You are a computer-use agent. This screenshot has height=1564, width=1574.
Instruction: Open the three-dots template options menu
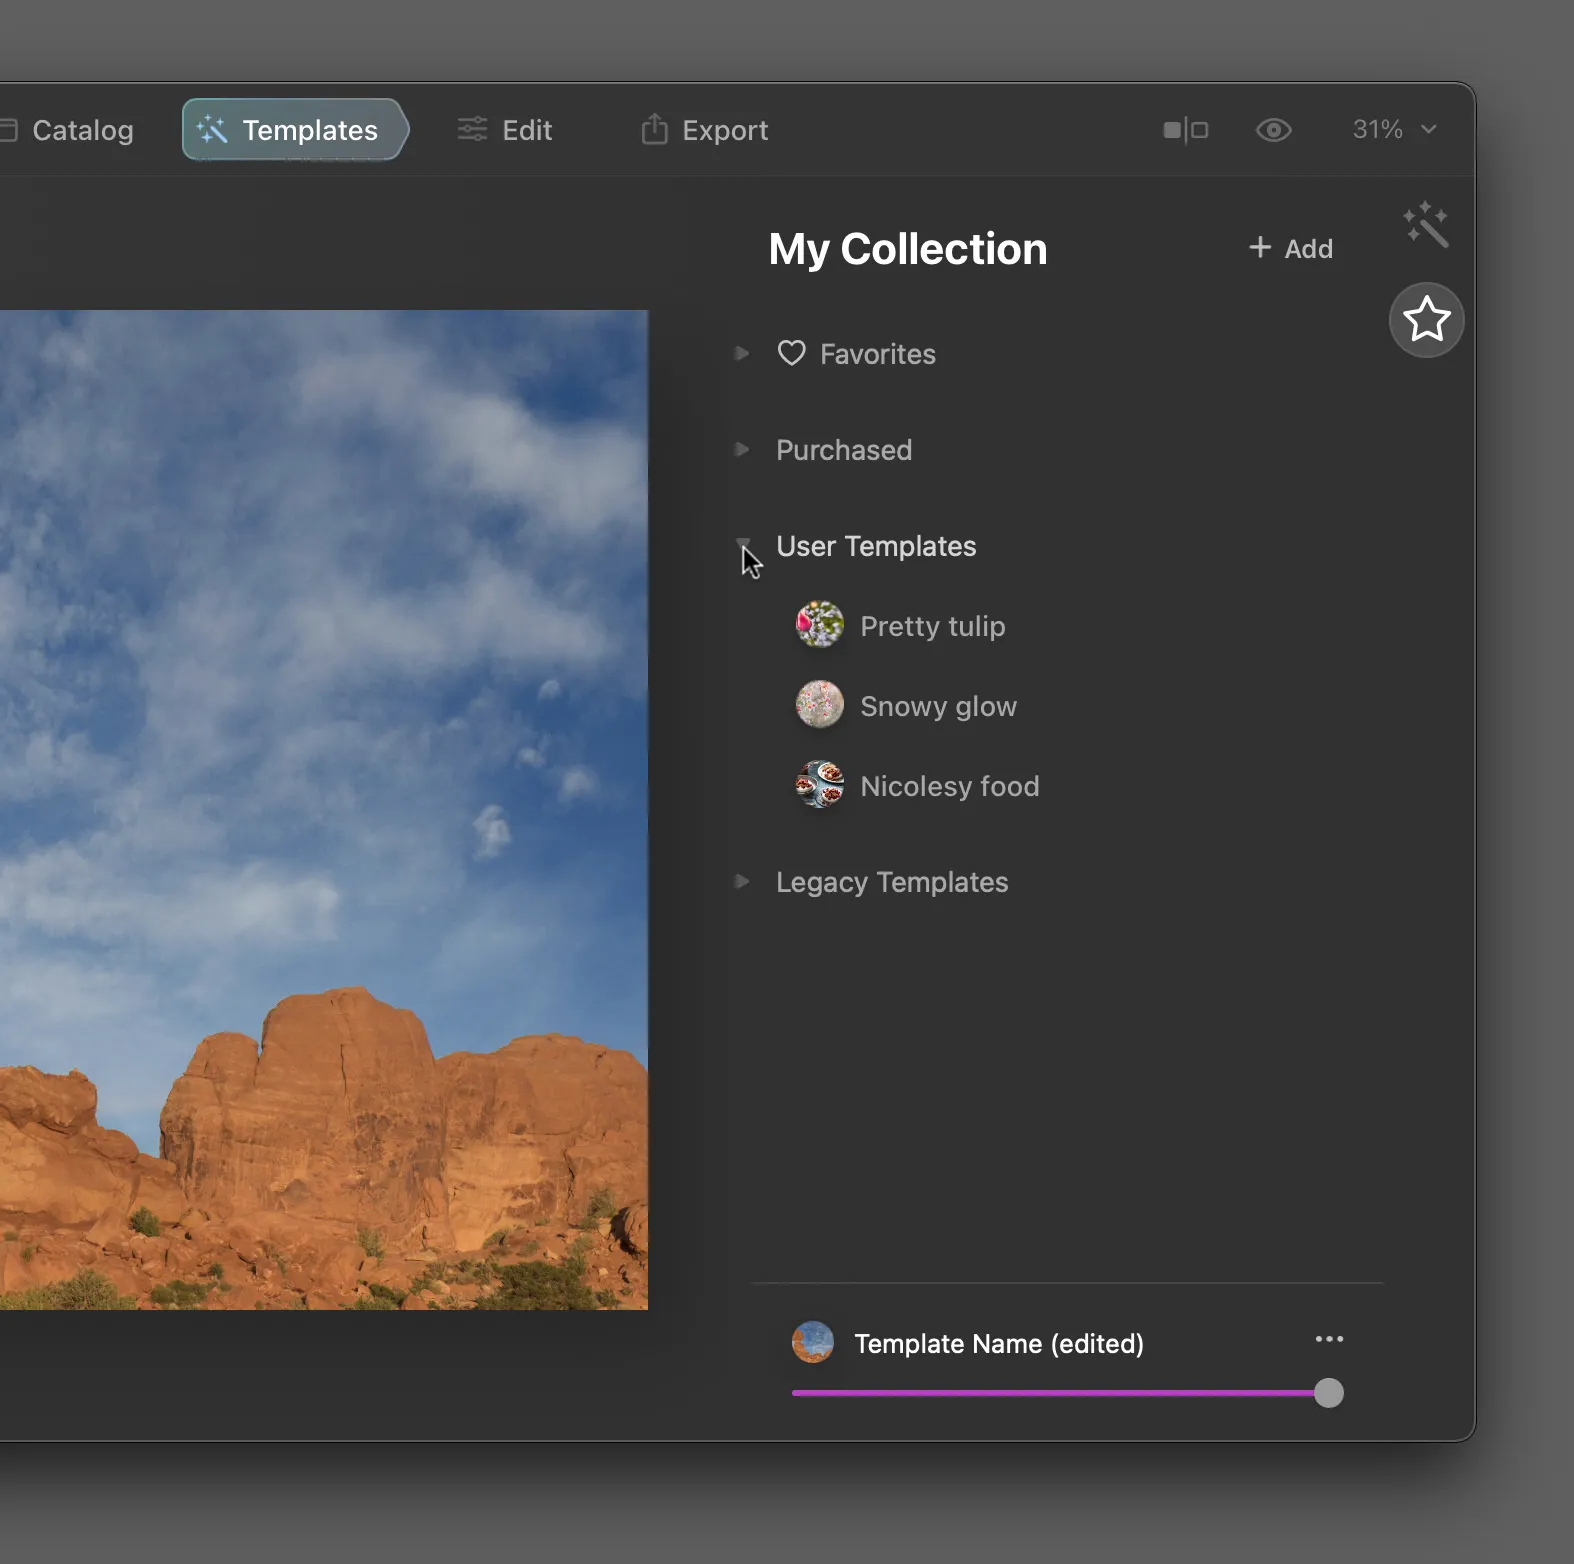pyautogui.click(x=1329, y=1339)
